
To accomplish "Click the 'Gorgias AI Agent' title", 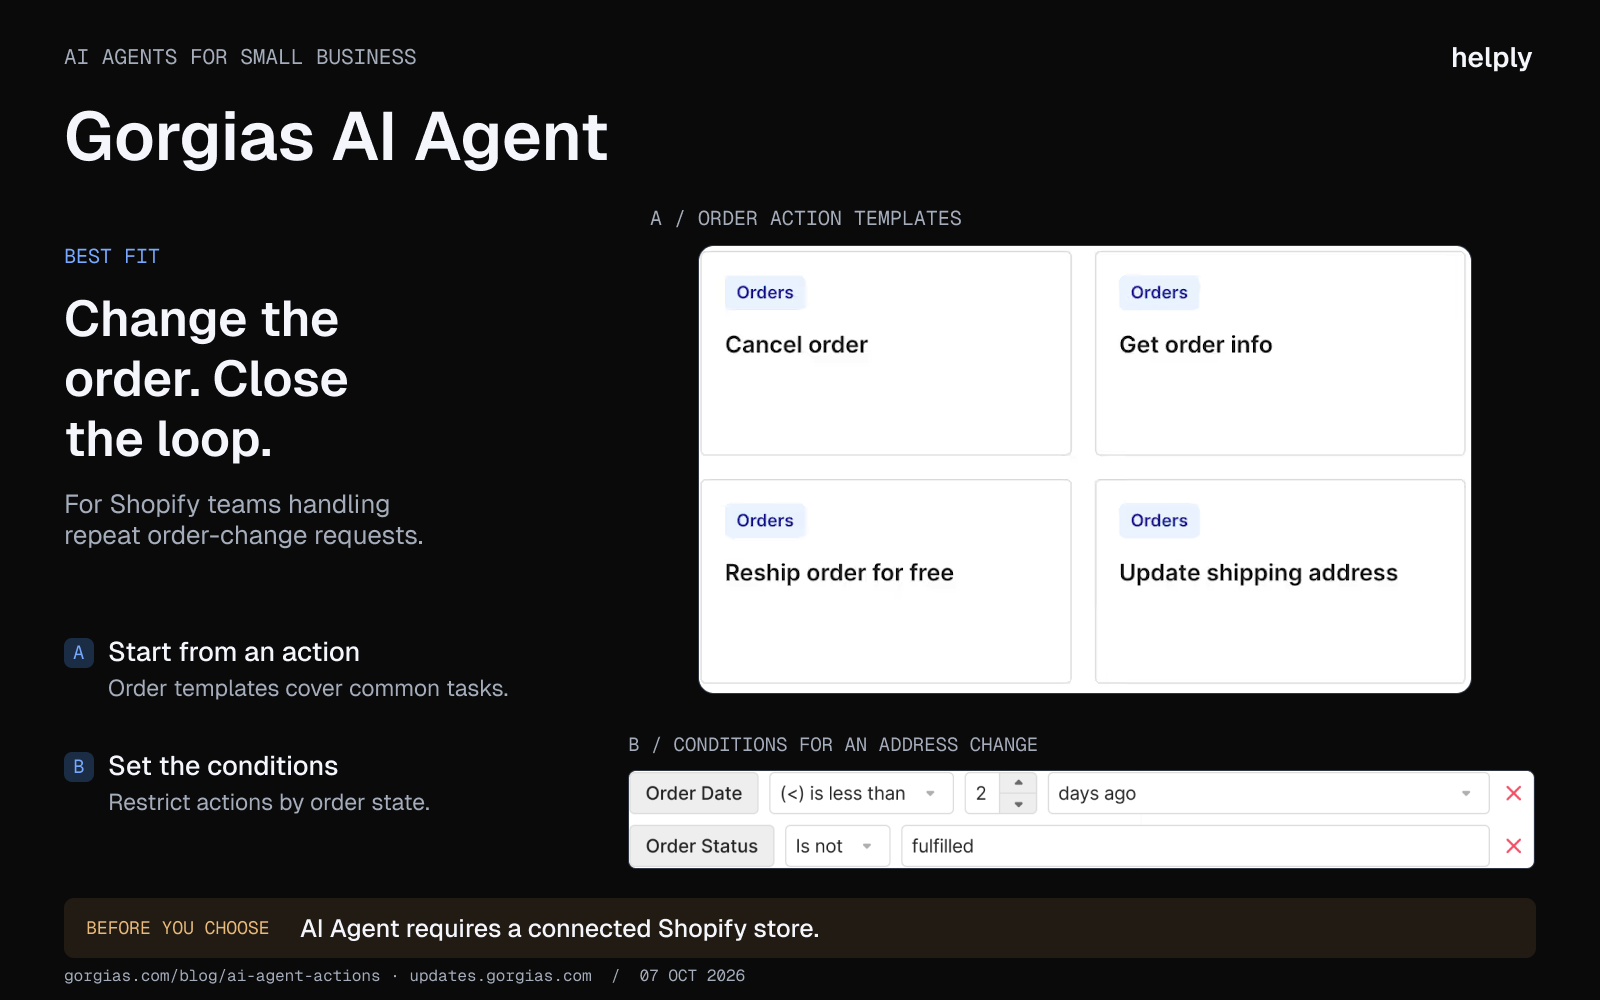I will (336, 137).
